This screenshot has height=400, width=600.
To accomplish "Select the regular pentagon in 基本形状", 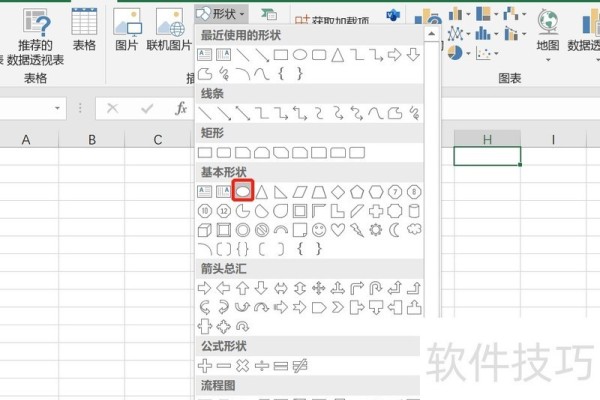I will point(357,191).
